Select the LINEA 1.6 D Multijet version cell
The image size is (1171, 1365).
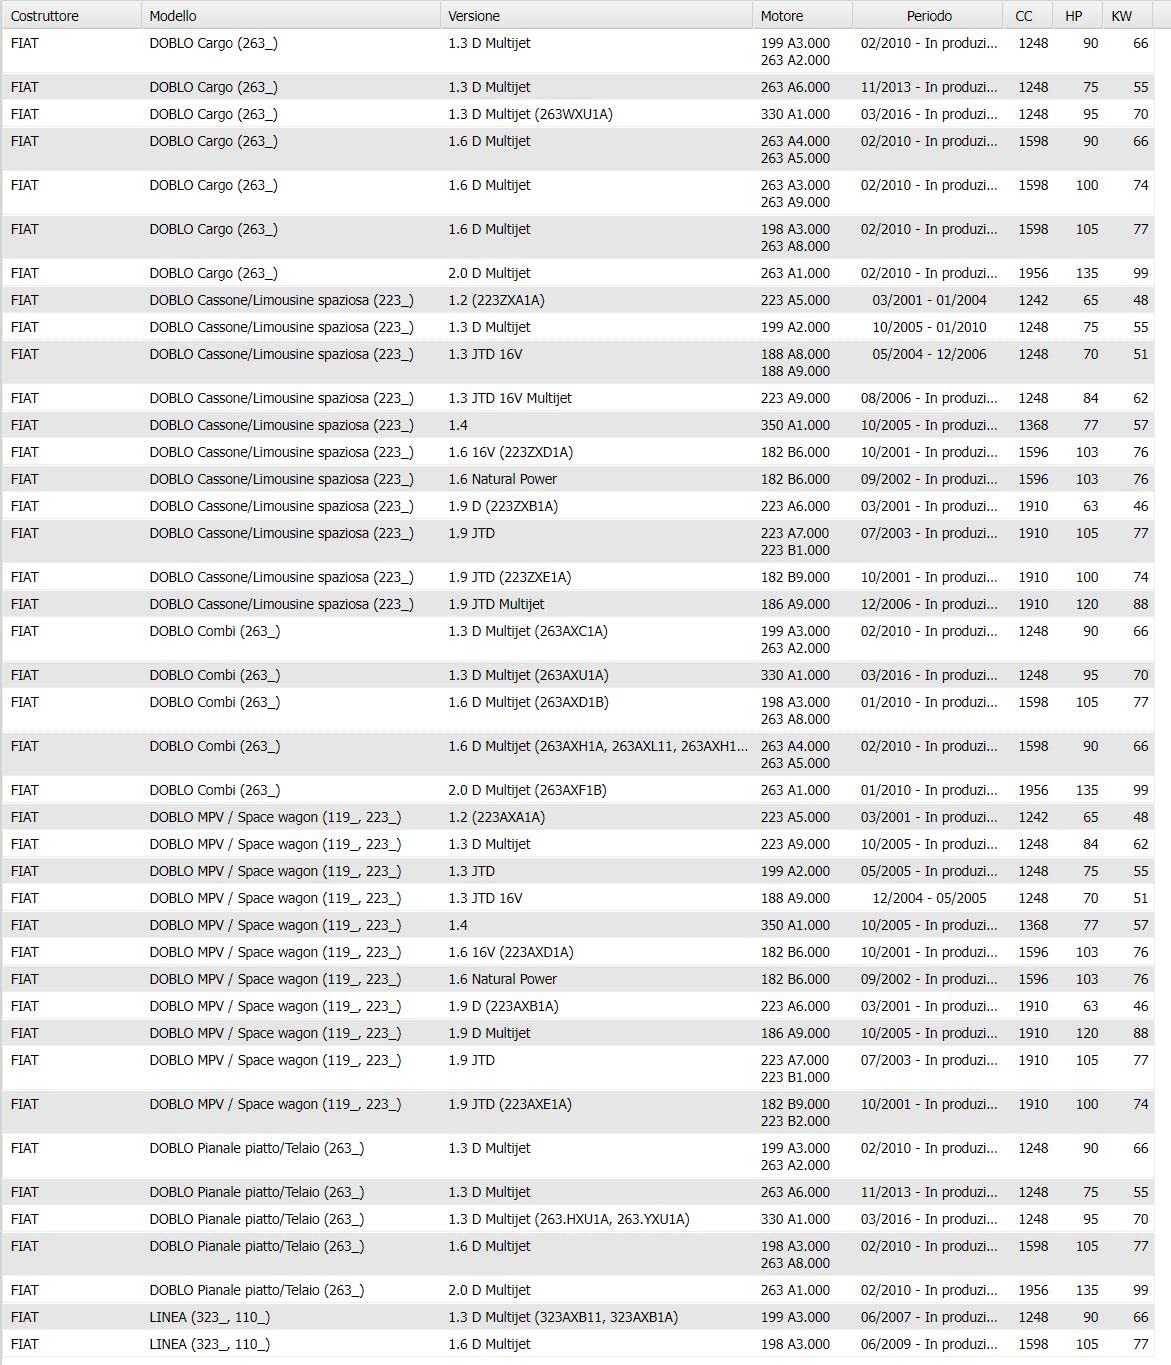(489, 1344)
